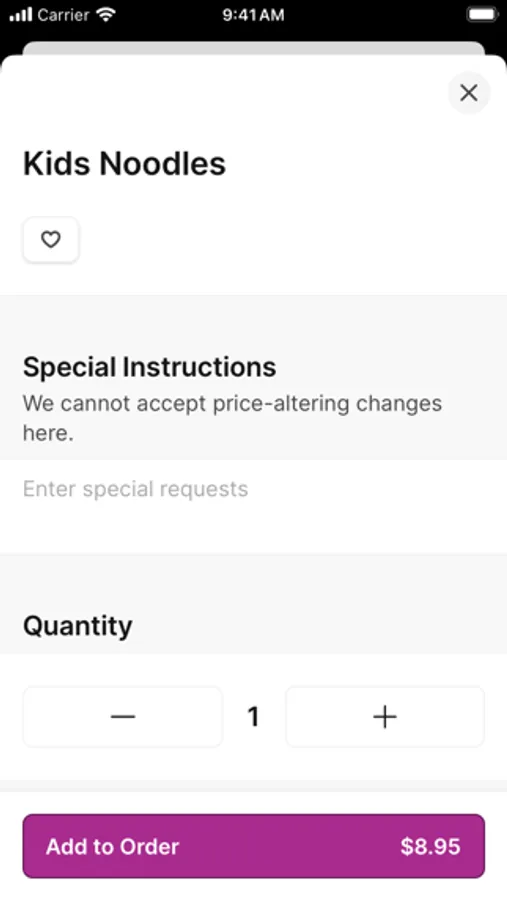507x900 pixels.
Task: Tap the Carrier label in the status bar
Action: pos(63,15)
